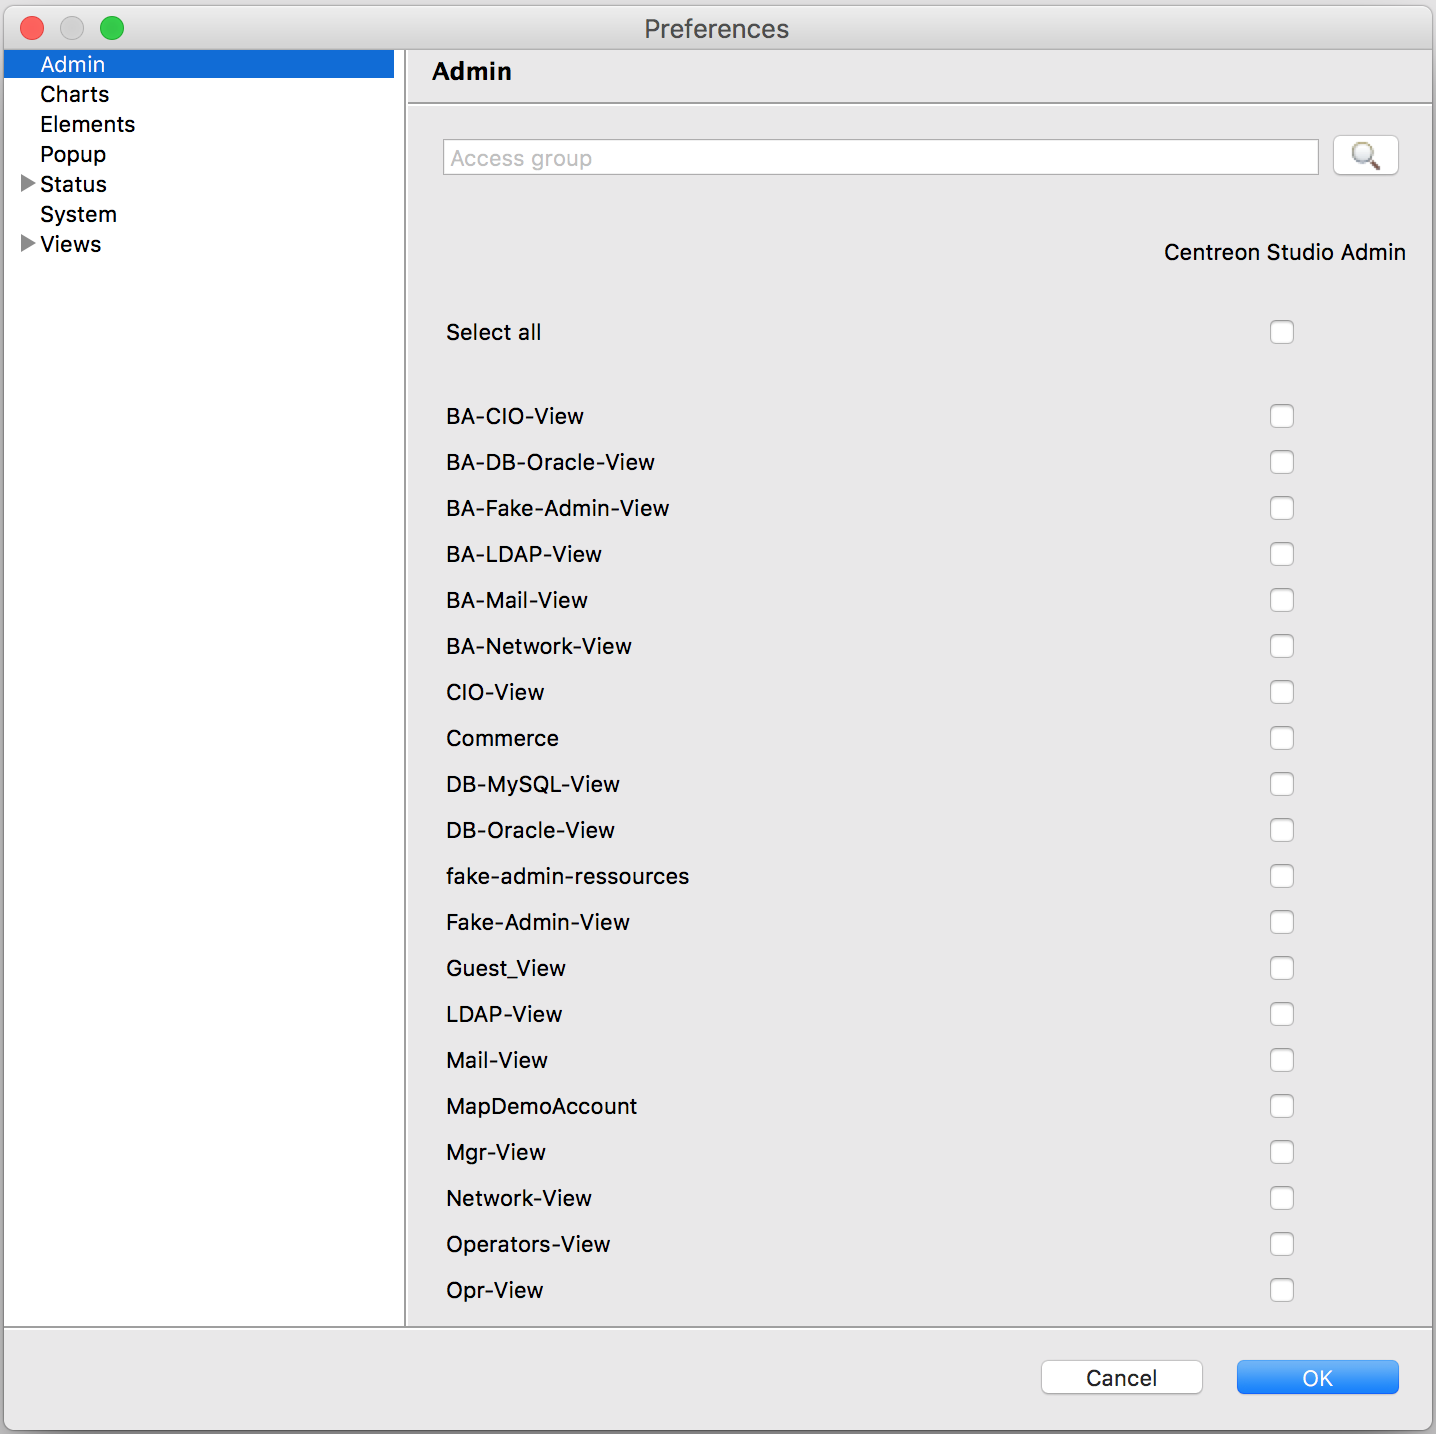Enable admin for MapDemoAccount
This screenshot has height=1434, width=1436.
[1281, 1106]
